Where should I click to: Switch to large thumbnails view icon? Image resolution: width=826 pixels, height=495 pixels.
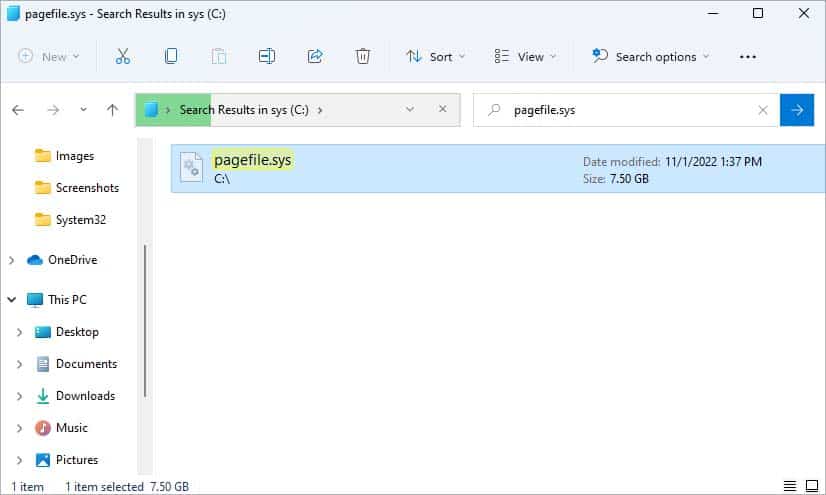pyautogui.click(x=812, y=486)
